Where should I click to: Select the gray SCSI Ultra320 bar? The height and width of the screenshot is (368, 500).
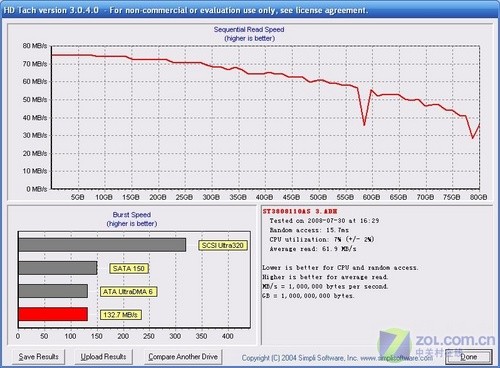[x=102, y=245]
